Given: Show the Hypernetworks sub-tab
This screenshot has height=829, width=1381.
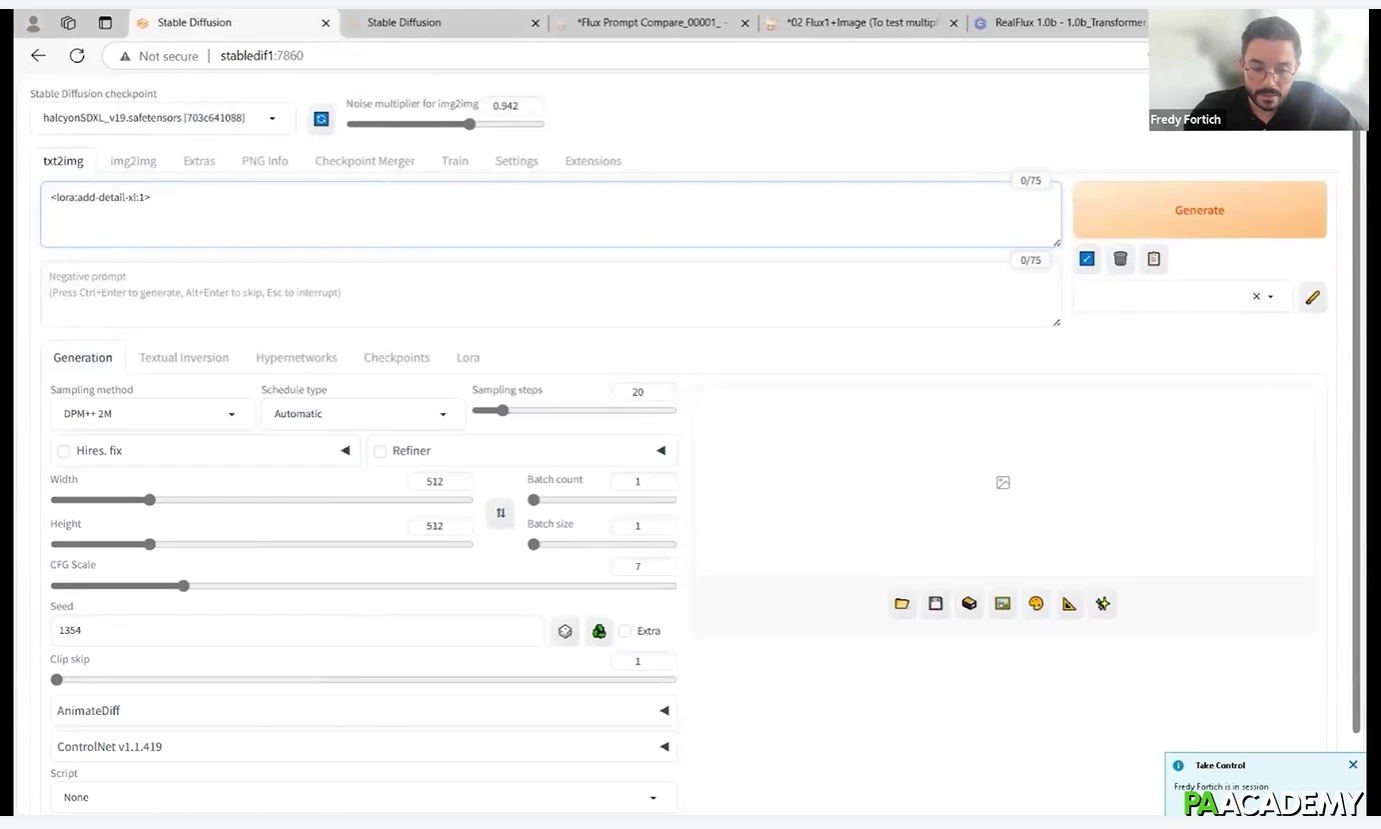Looking at the screenshot, I should pos(296,358).
